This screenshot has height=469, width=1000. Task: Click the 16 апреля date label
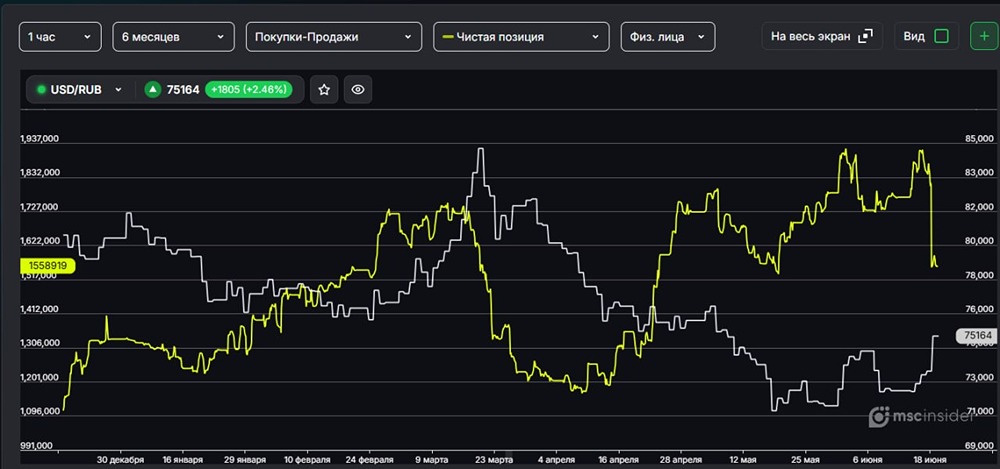(619, 459)
